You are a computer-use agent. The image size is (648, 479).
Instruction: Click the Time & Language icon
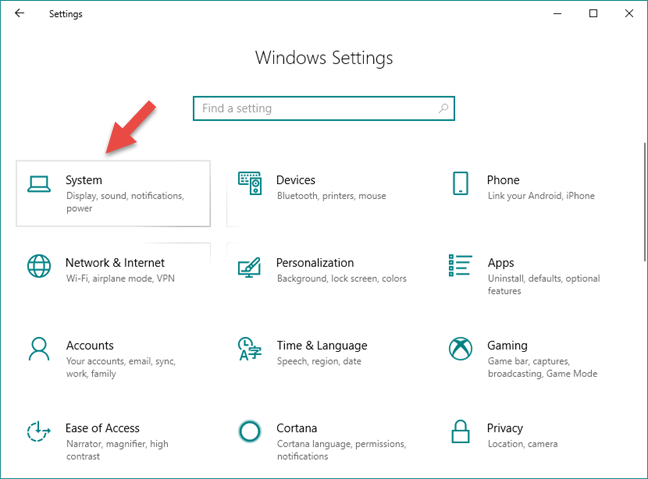pos(250,349)
